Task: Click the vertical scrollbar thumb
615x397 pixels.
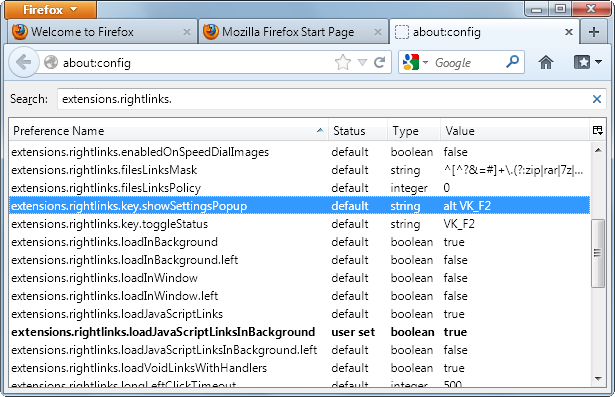Action: [598, 253]
